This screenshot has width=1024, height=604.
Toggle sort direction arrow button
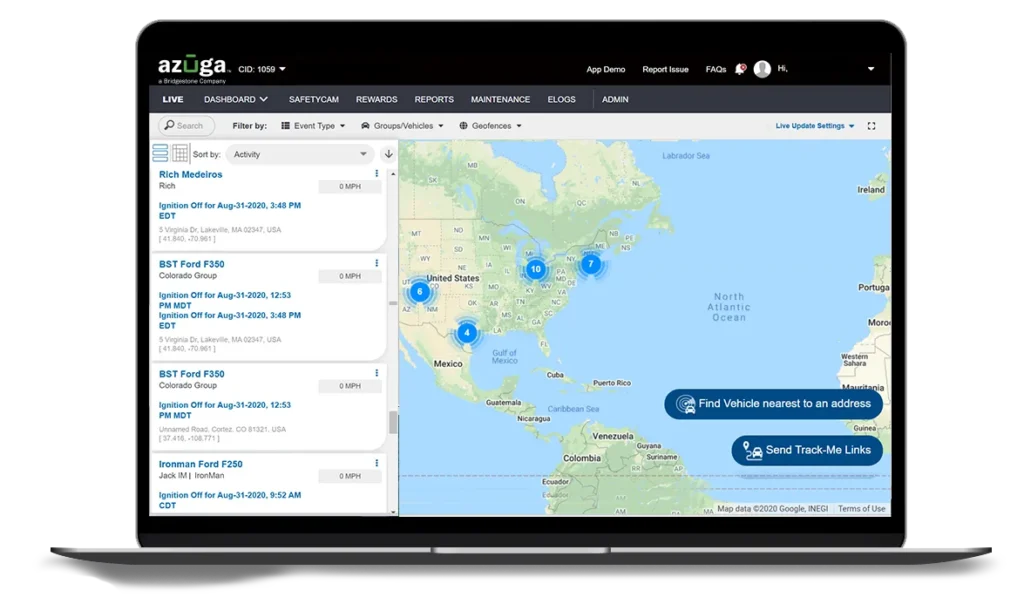[x=388, y=154]
